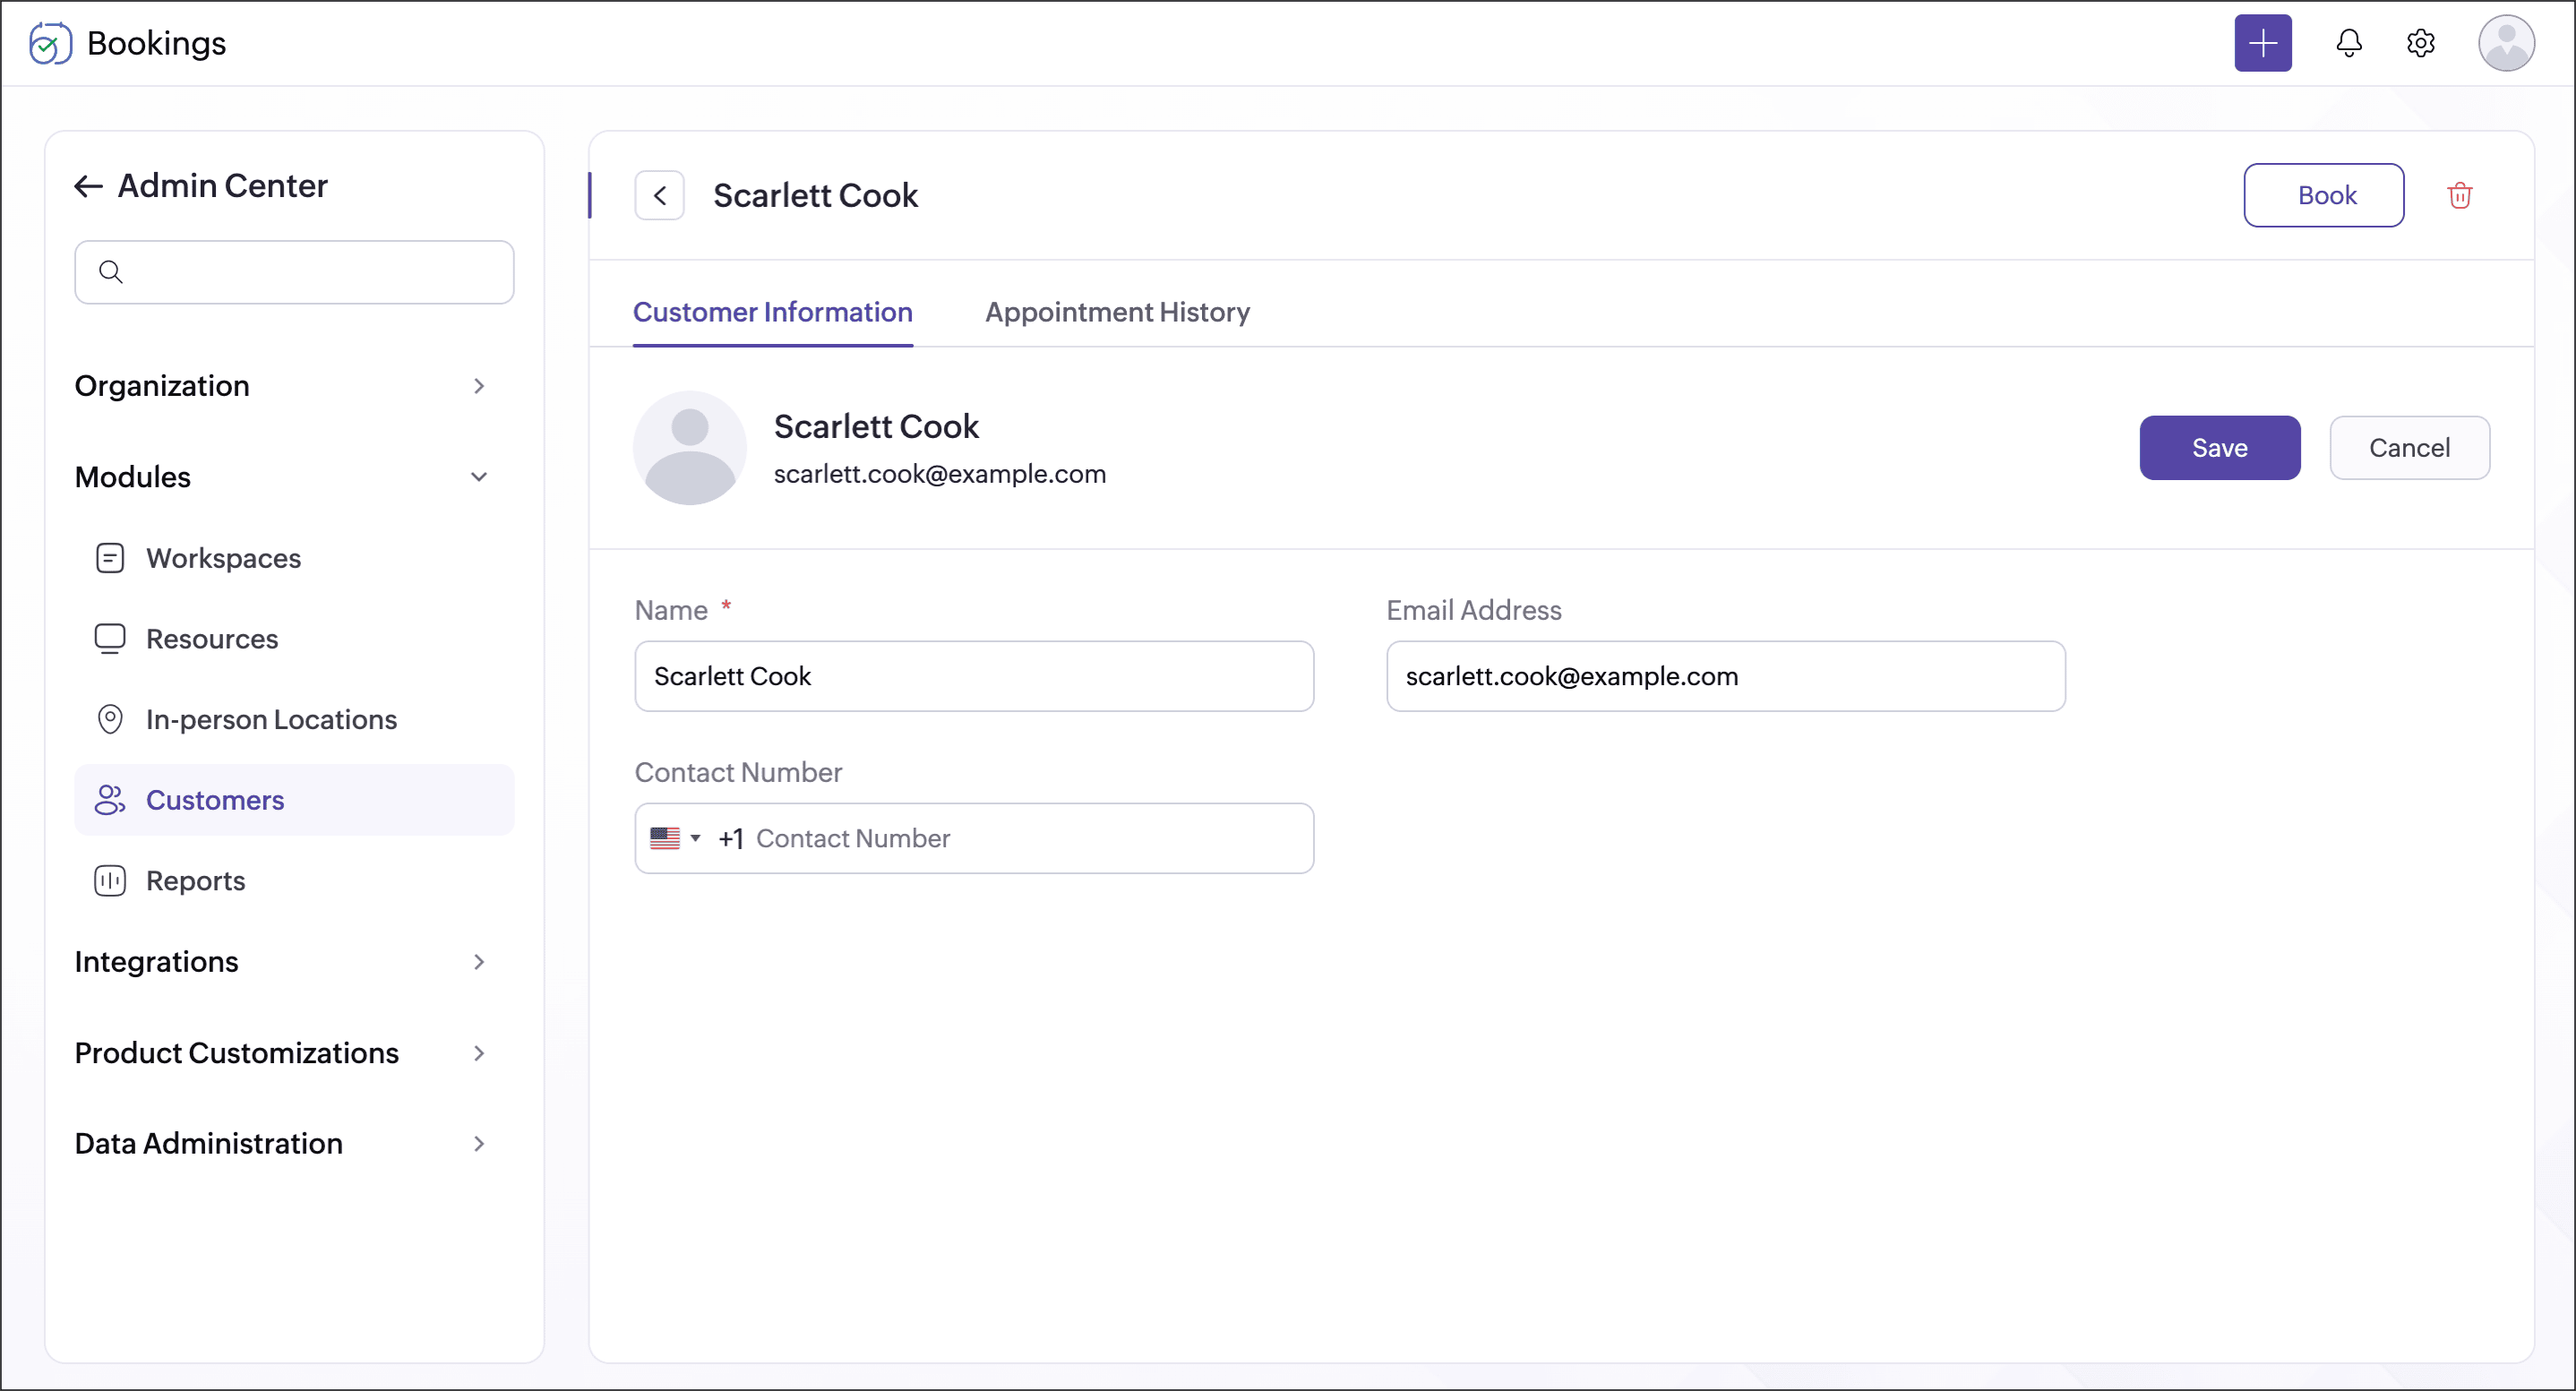The width and height of the screenshot is (2576, 1391).
Task: Select Customers in the sidebar
Action: 294,800
